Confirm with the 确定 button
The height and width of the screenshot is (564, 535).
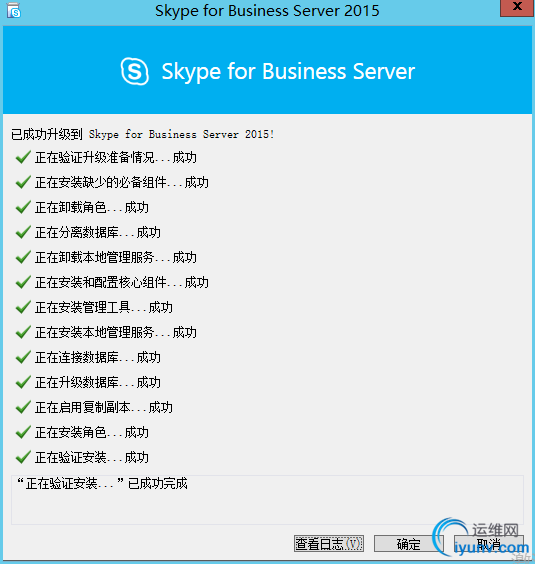(409, 543)
